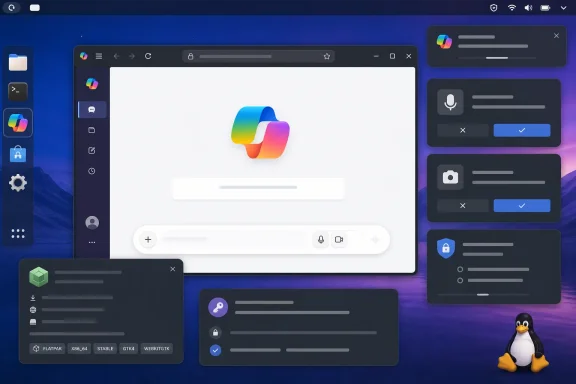Select the first radio option in security panel

pos(460,269)
